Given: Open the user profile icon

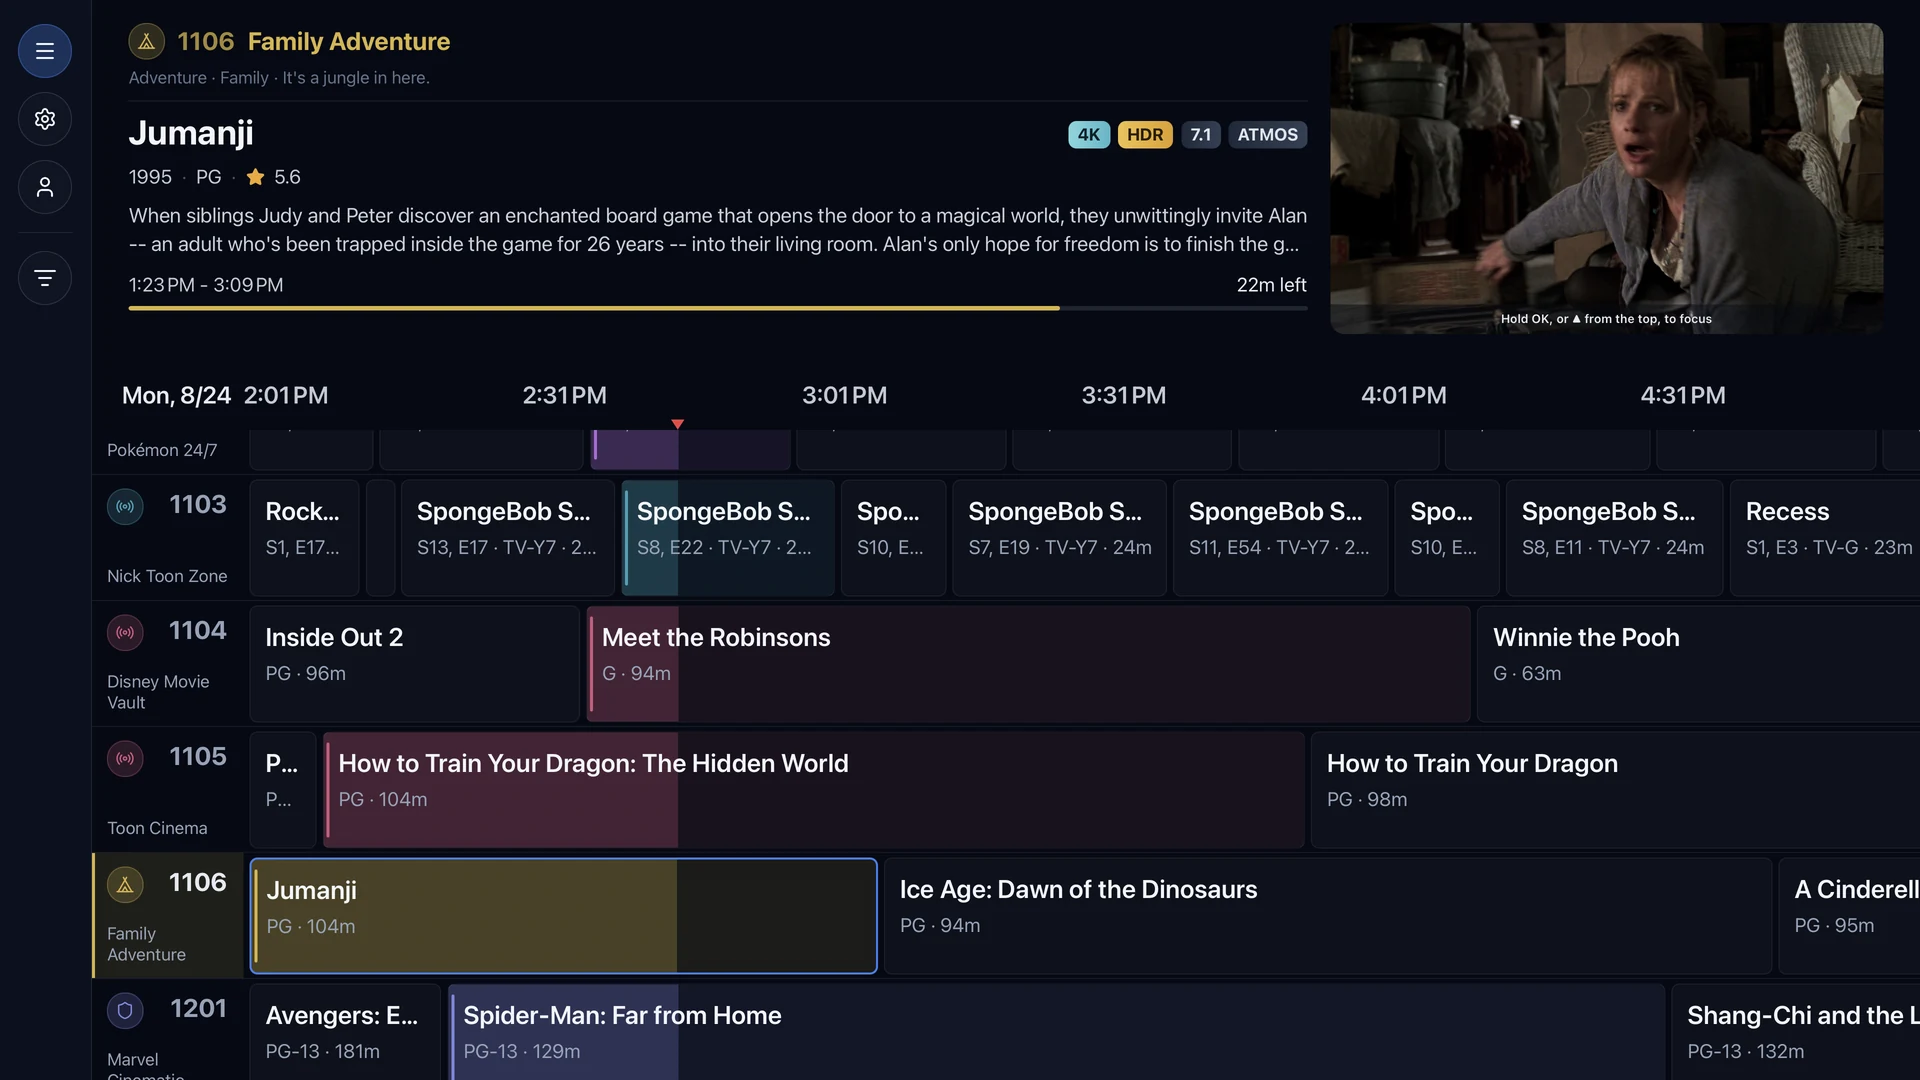Looking at the screenshot, I should [x=45, y=187].
